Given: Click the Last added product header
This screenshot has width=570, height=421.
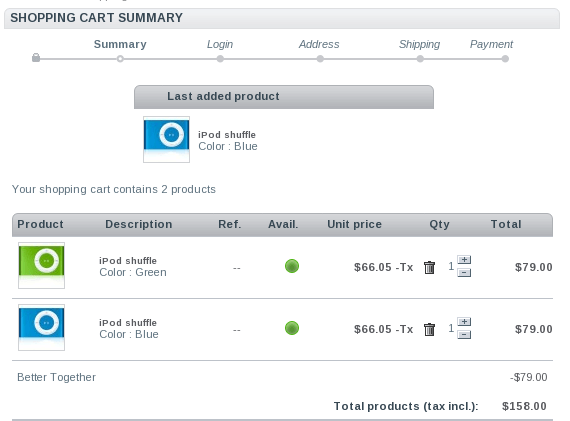Looking at the screenshot, I should 284,97.
